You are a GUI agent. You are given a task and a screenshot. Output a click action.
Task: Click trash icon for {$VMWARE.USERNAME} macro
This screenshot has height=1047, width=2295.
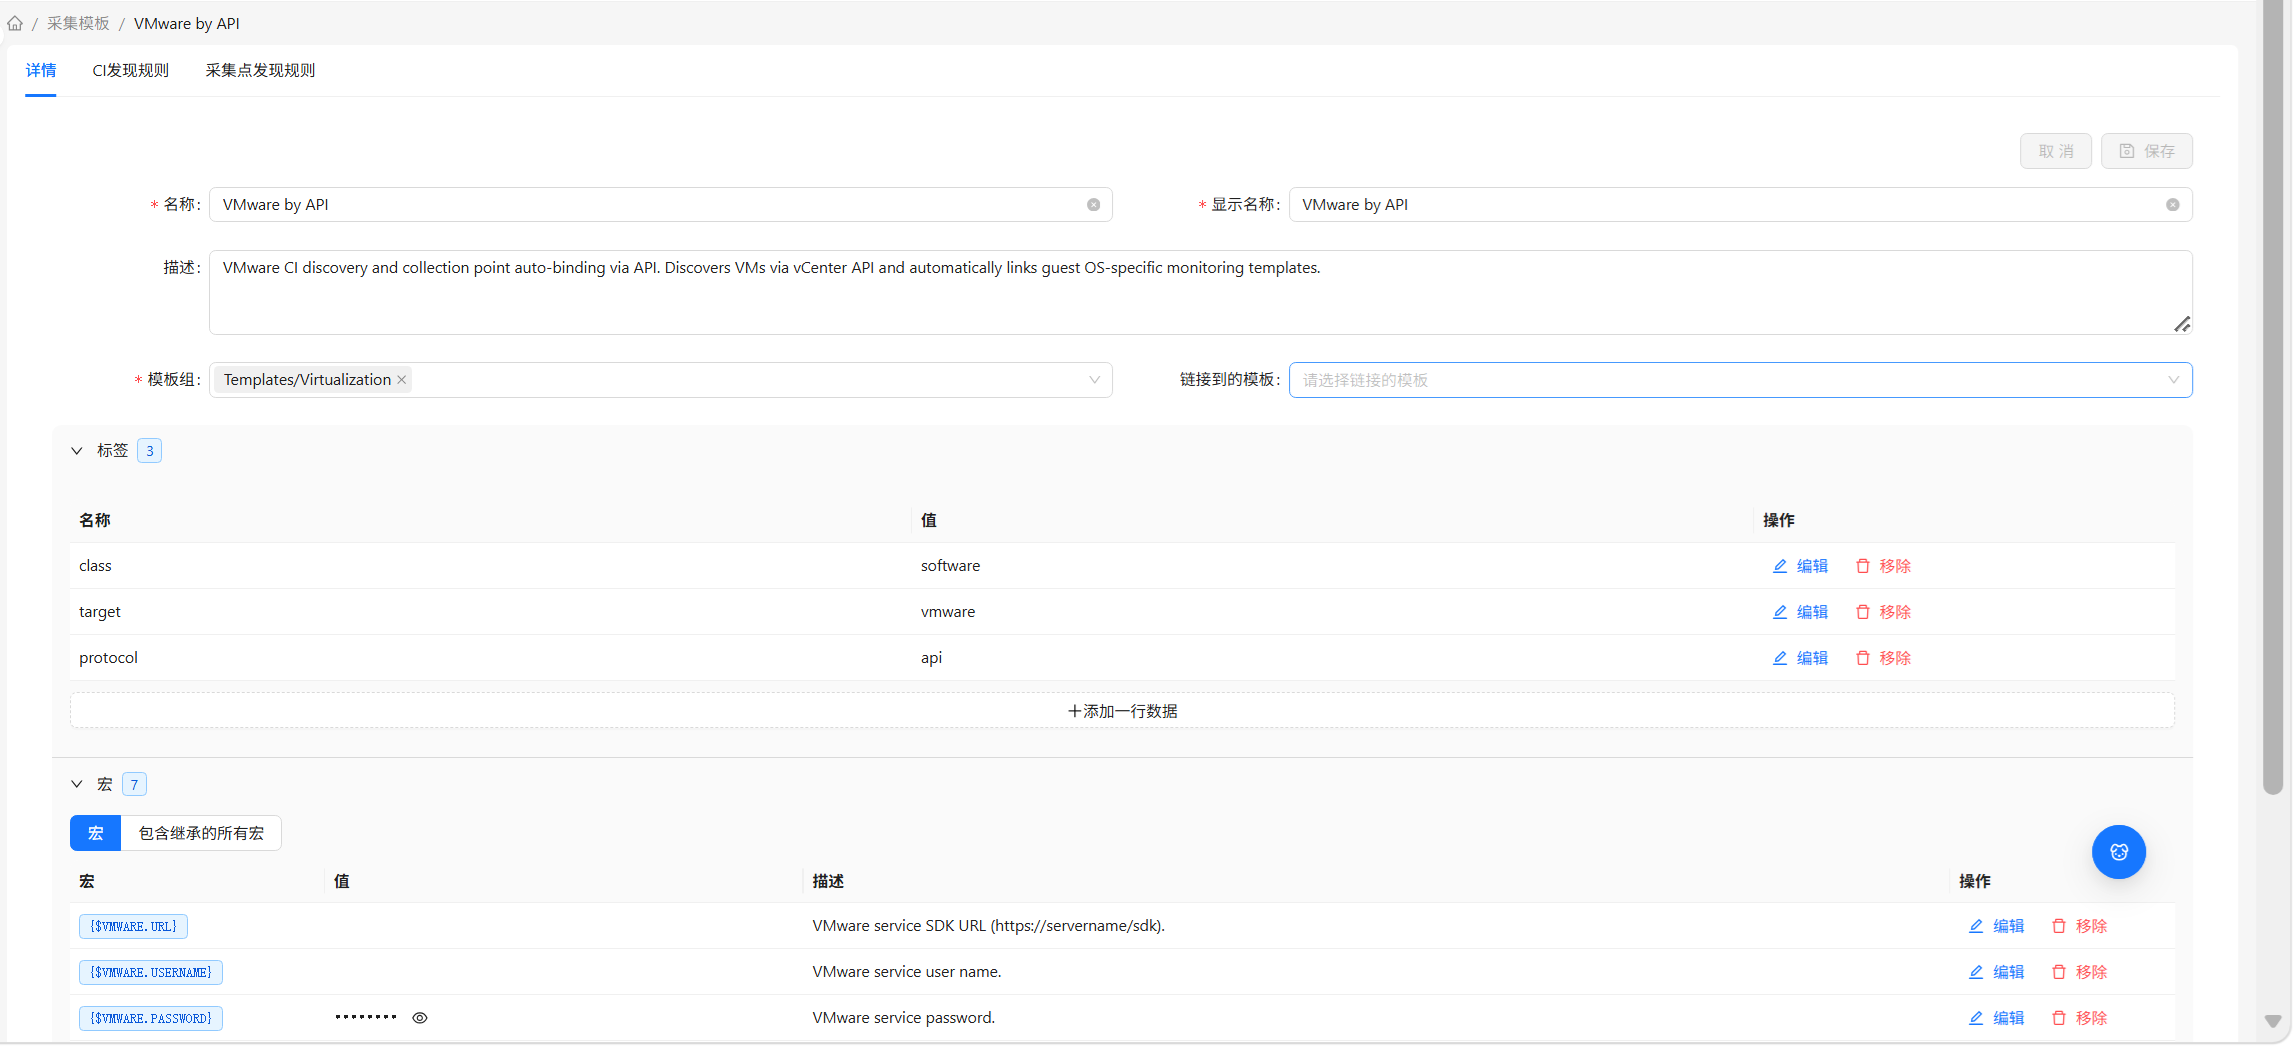(x=2058, y=972)
